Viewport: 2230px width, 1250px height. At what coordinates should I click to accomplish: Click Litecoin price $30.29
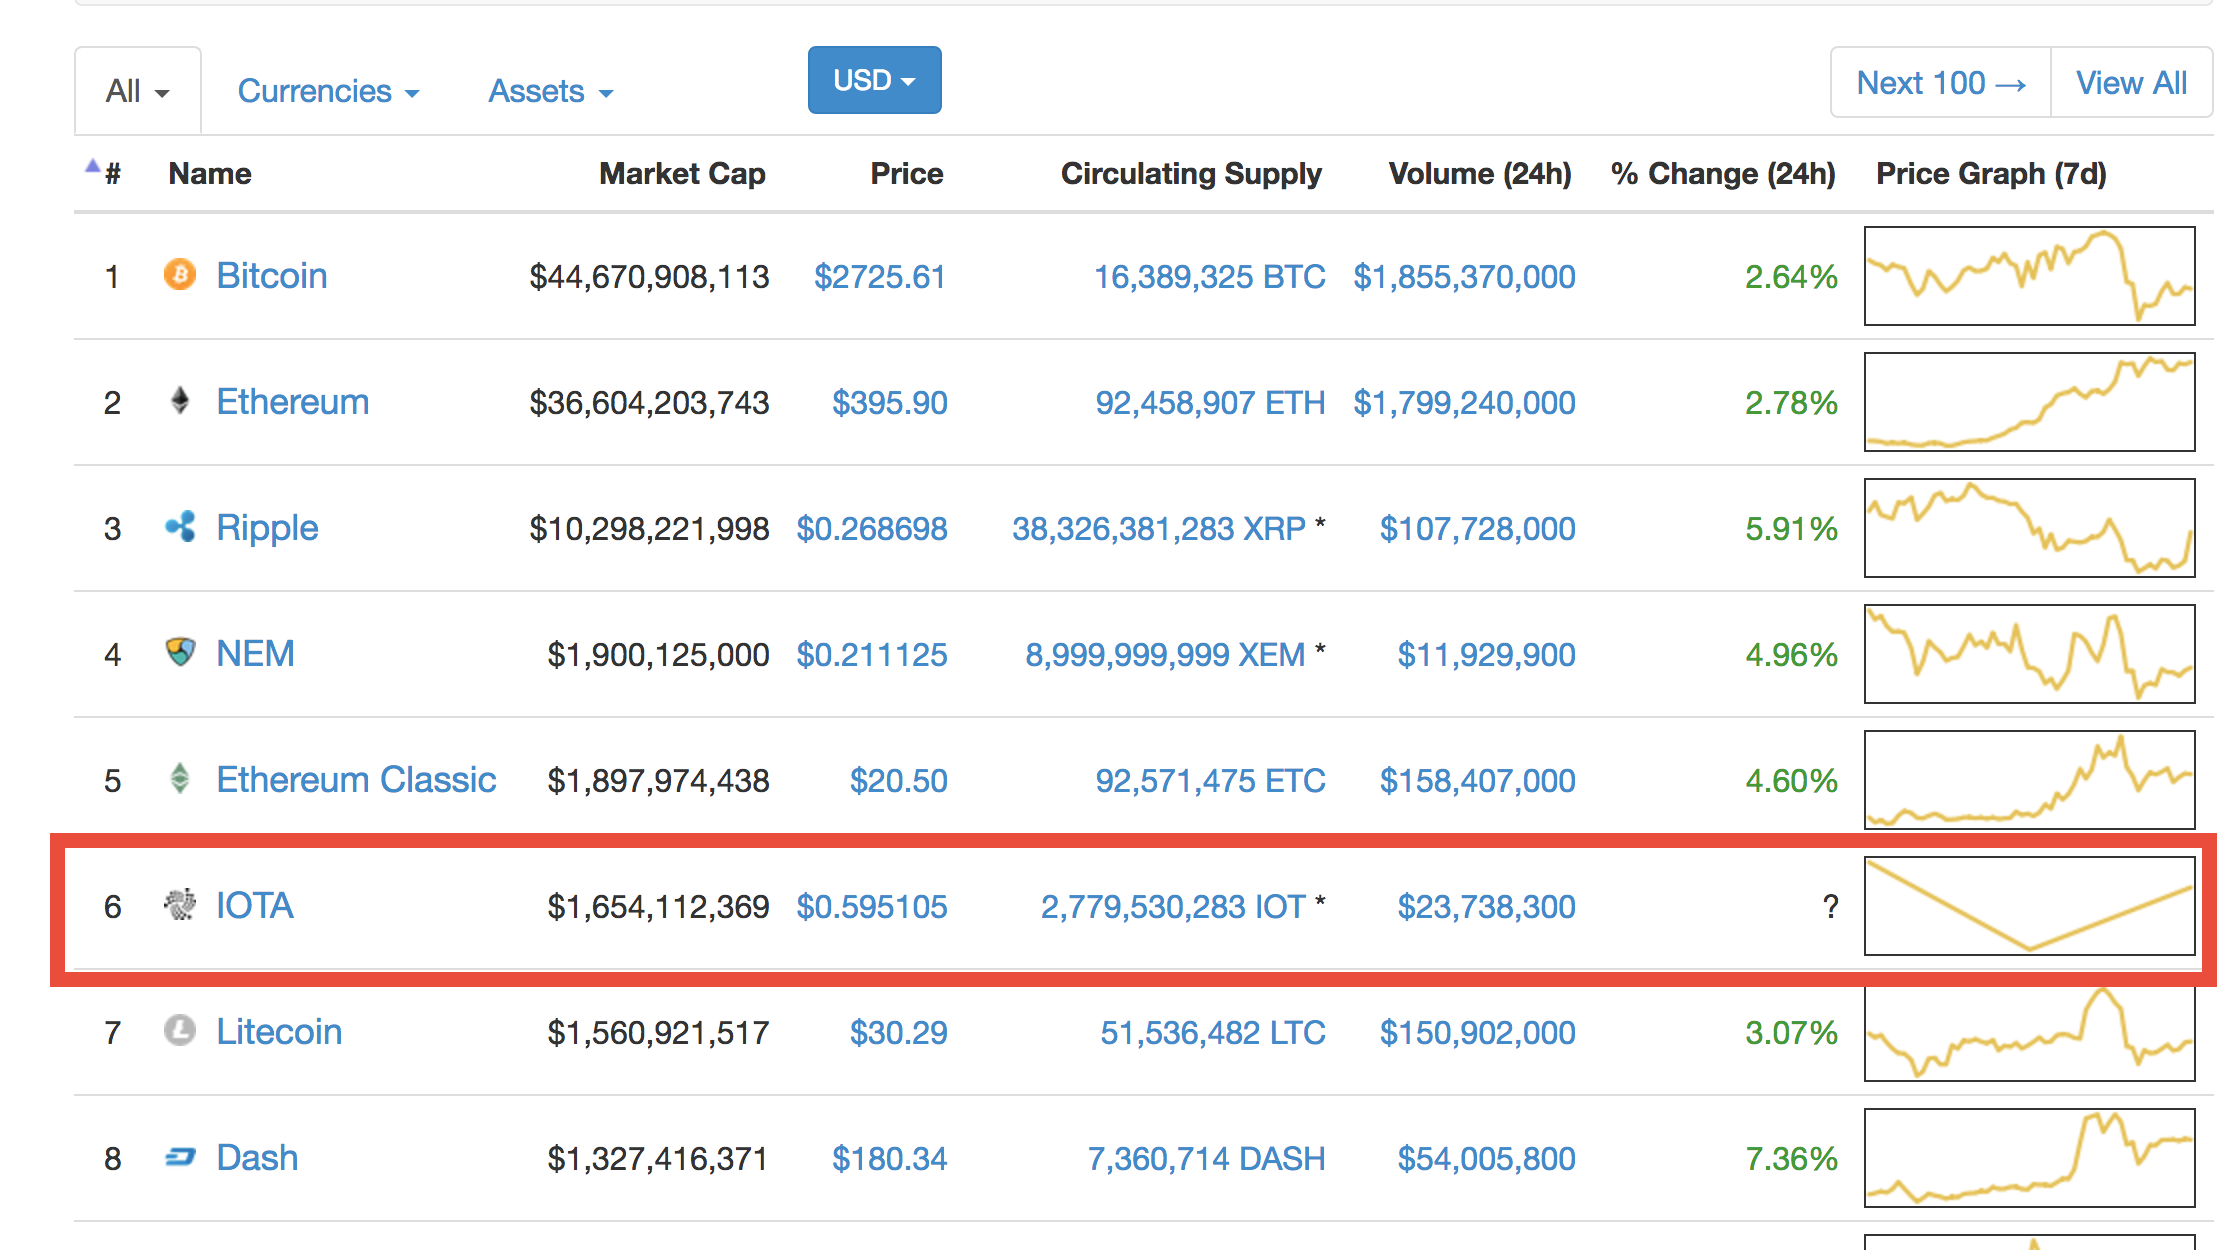coord(898,1033)
